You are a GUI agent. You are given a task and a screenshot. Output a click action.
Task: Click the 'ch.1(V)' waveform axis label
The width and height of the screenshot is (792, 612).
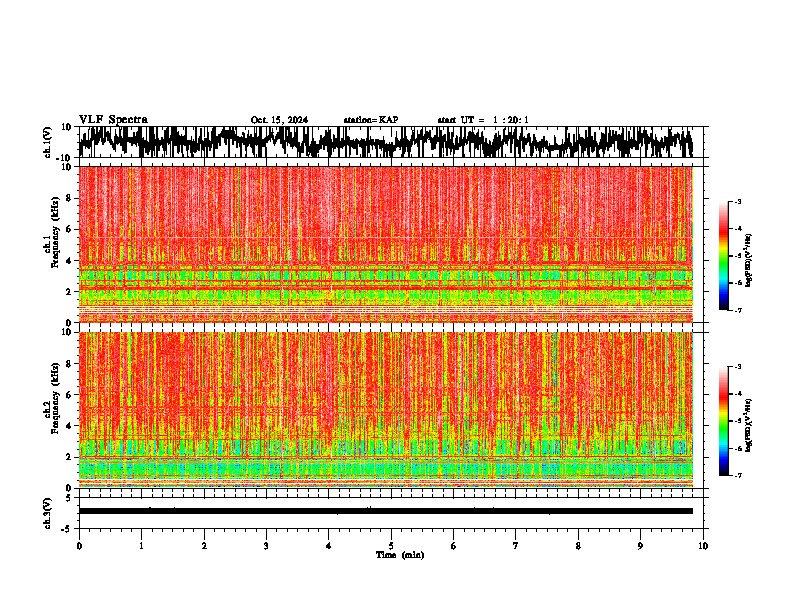coord(48,142)
